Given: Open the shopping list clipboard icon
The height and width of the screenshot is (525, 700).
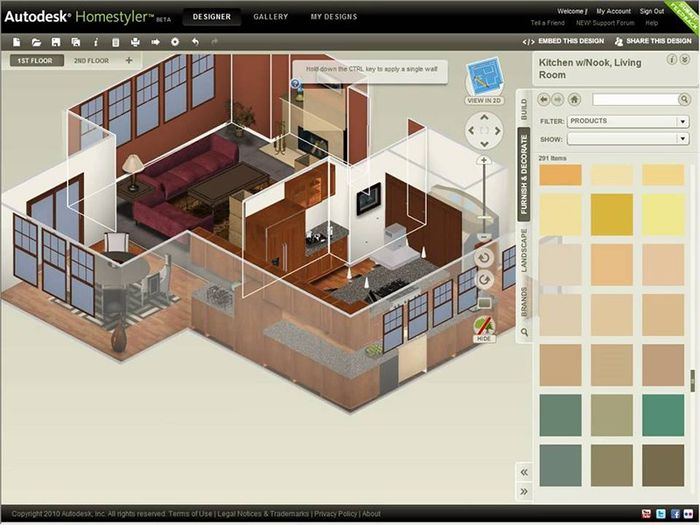Looking at the screenshot, I should point(116,42).
